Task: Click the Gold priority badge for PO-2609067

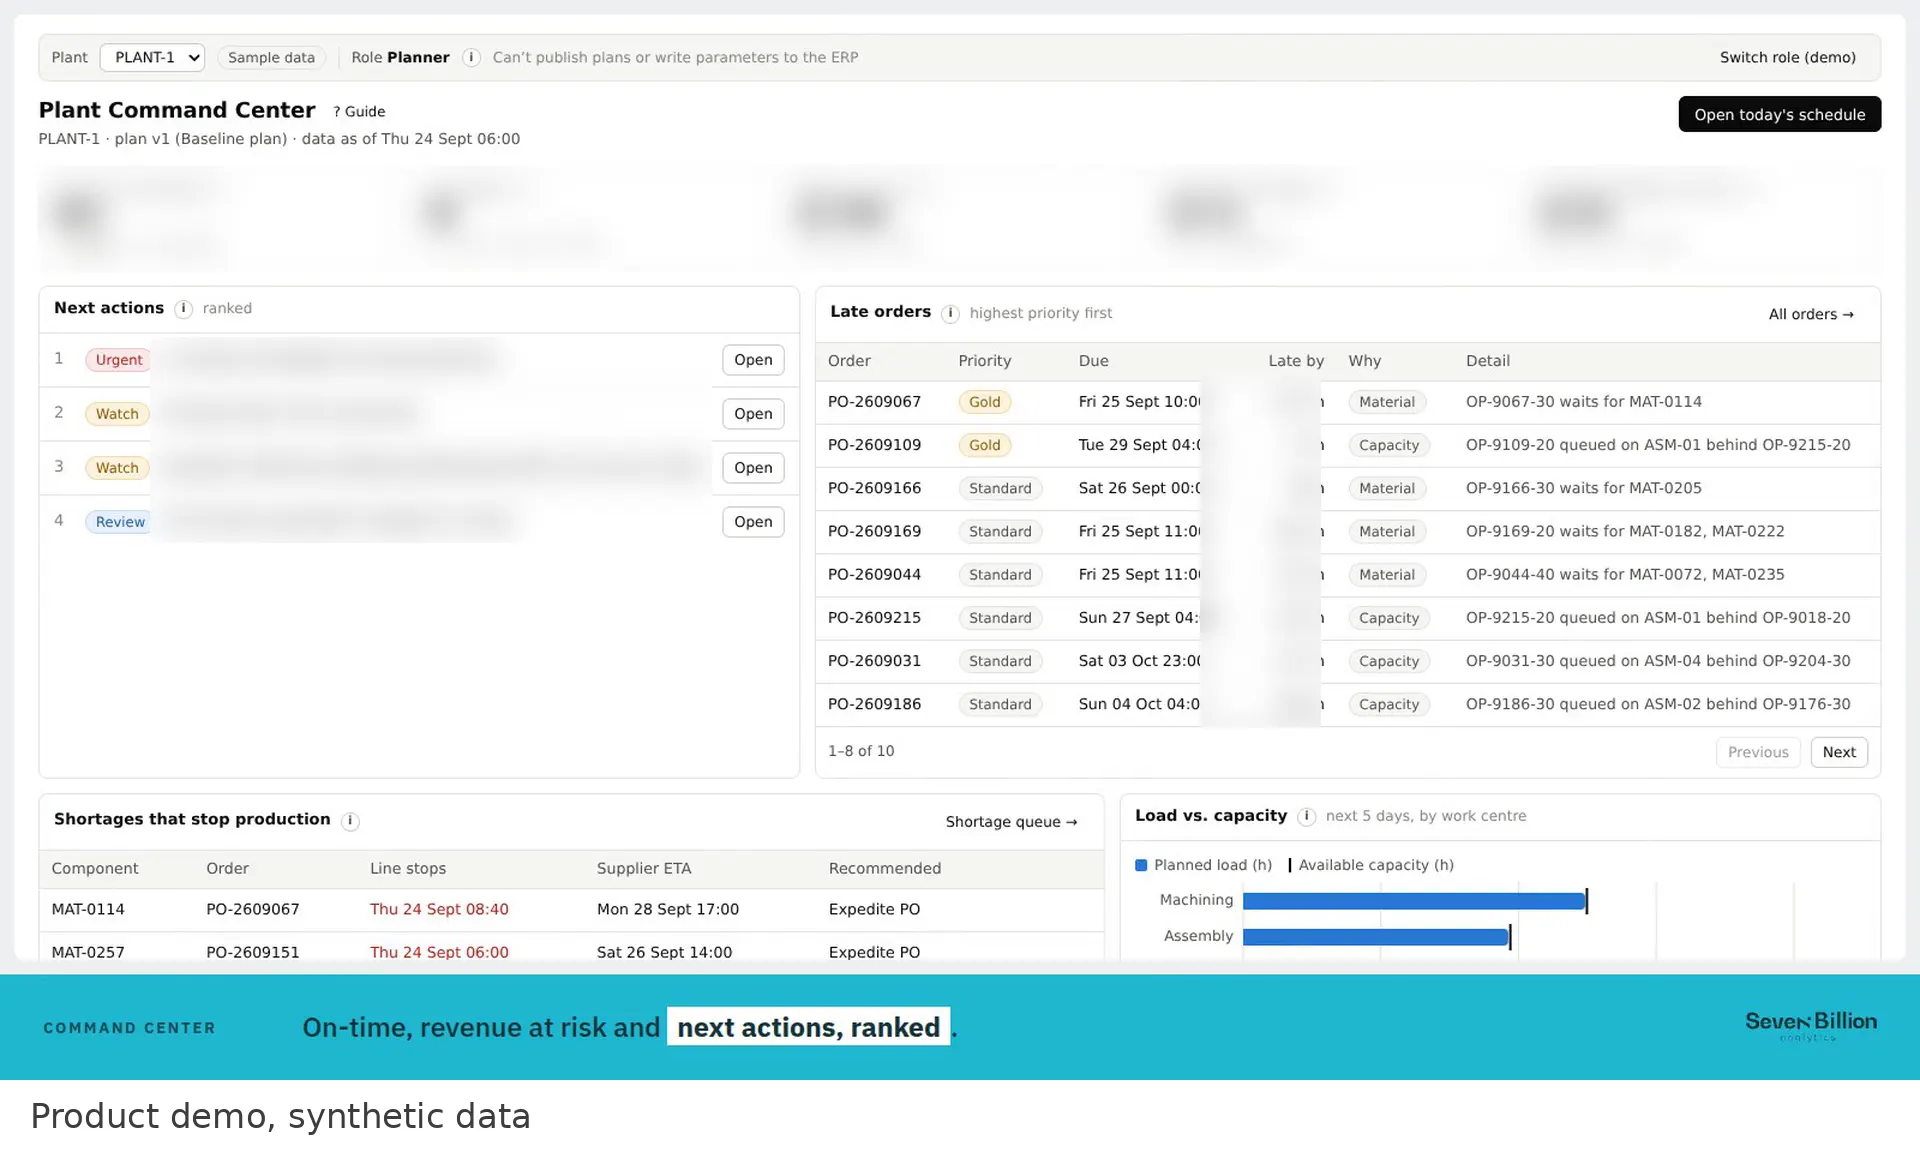Action: pos(984,402)
